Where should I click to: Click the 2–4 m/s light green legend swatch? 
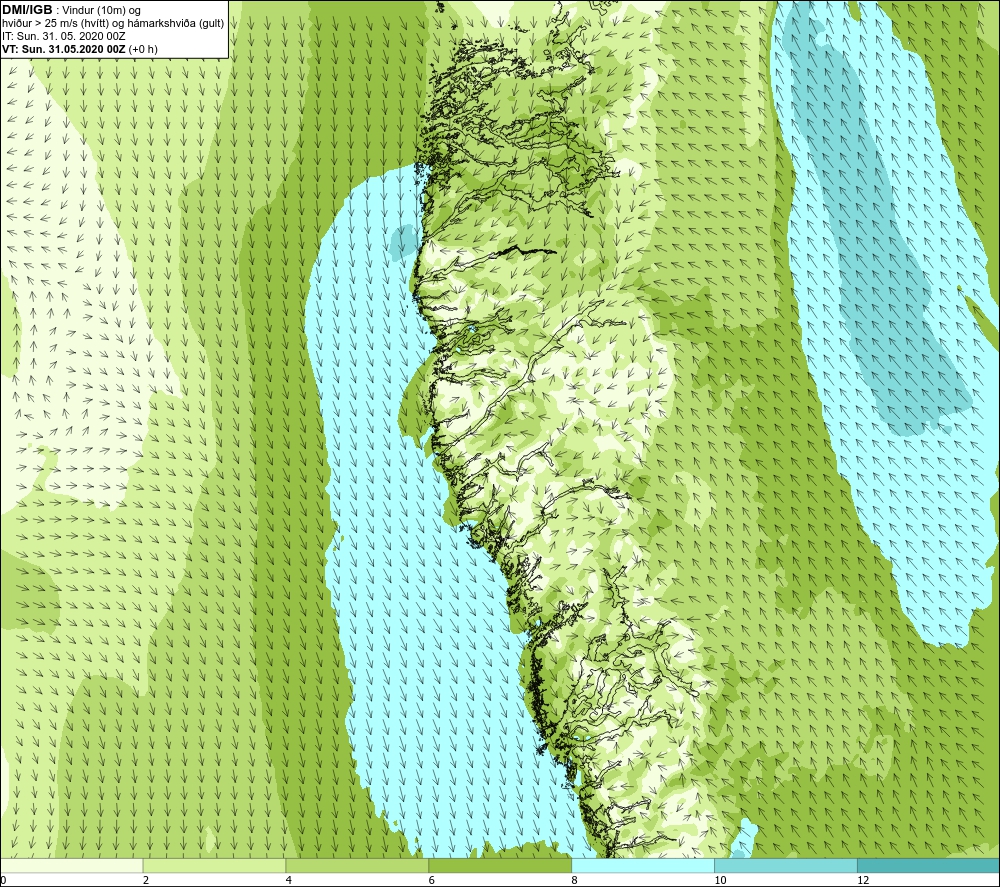pyautogui.click(x=214, y=865)
